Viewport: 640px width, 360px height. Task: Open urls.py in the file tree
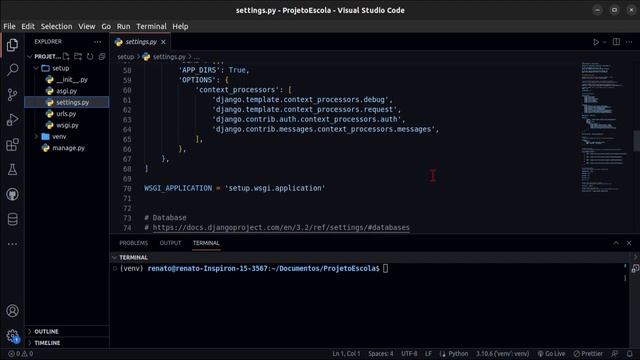point(66,114)
